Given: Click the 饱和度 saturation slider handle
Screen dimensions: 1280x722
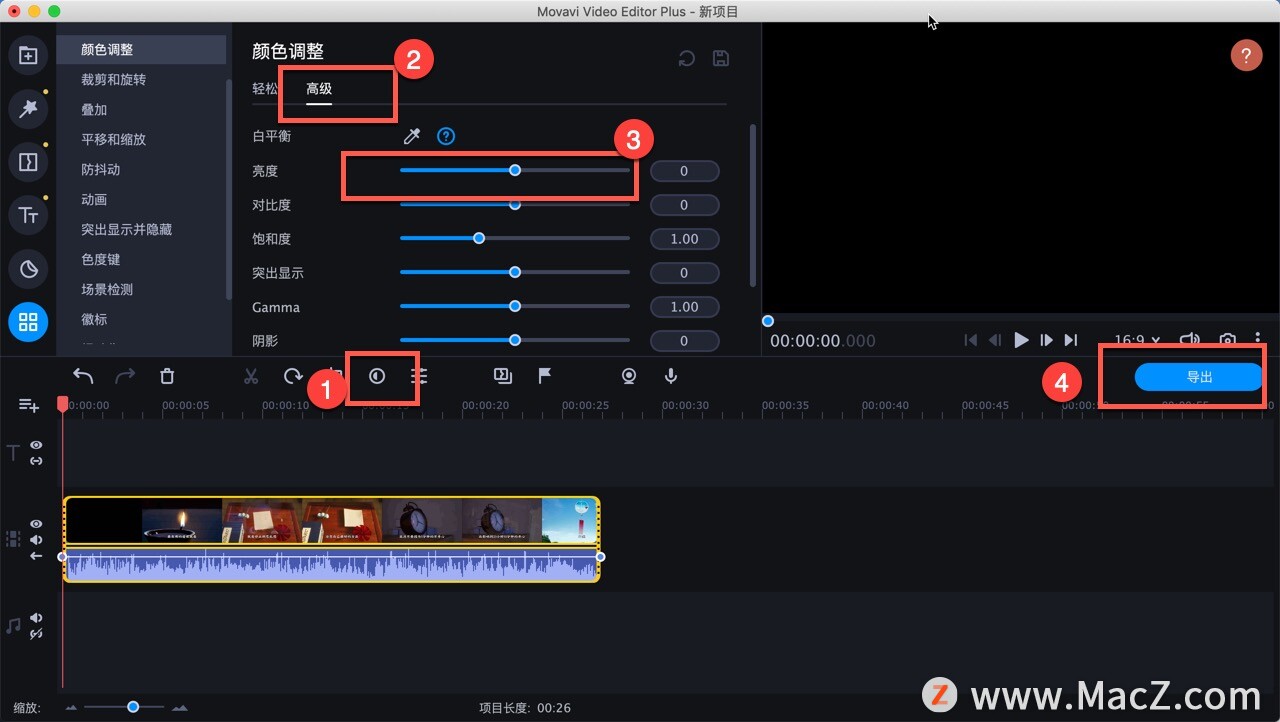Looking at the screenshot, I should tap(479, 238).
